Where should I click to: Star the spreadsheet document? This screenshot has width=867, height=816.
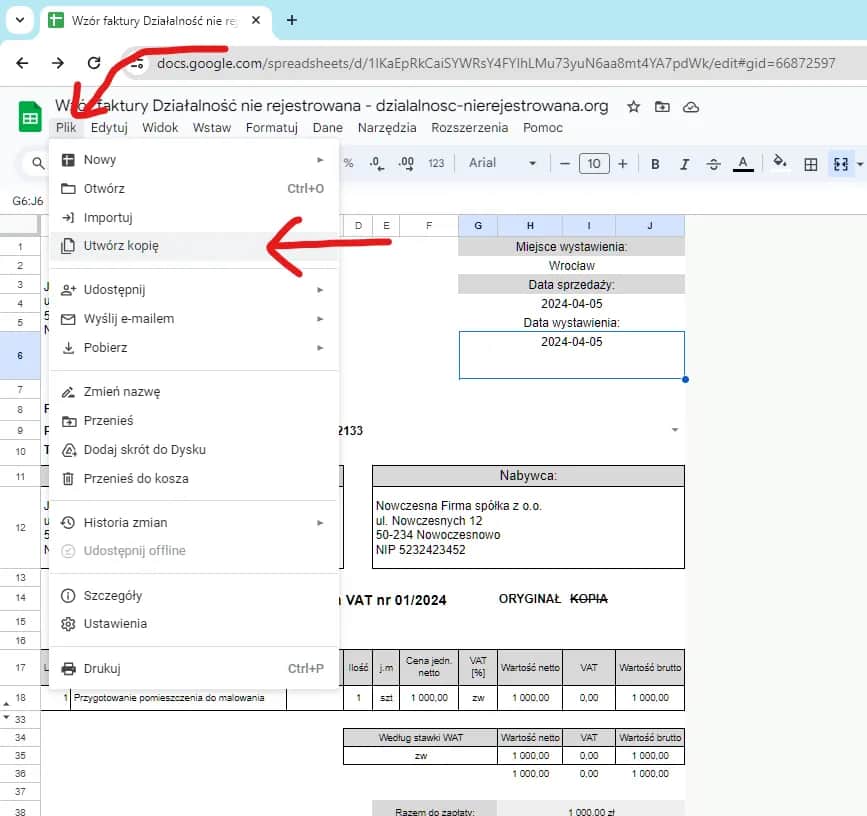coord(632,107)
